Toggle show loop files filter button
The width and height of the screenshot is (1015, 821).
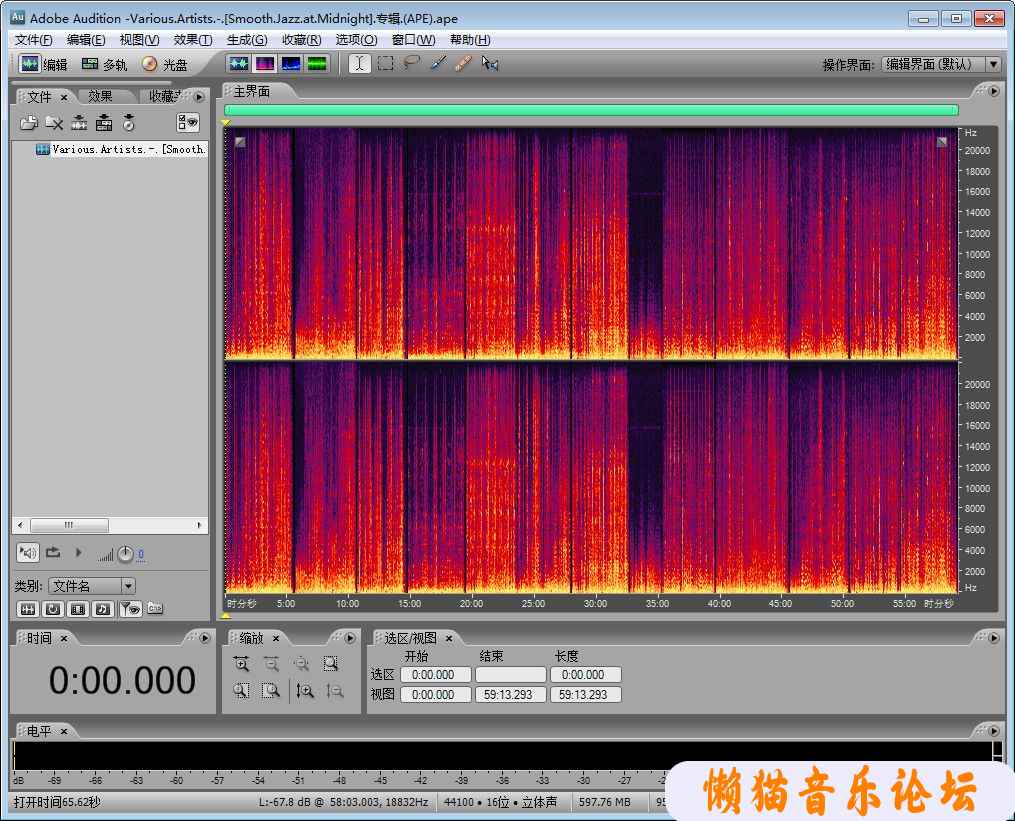(53, 609)
